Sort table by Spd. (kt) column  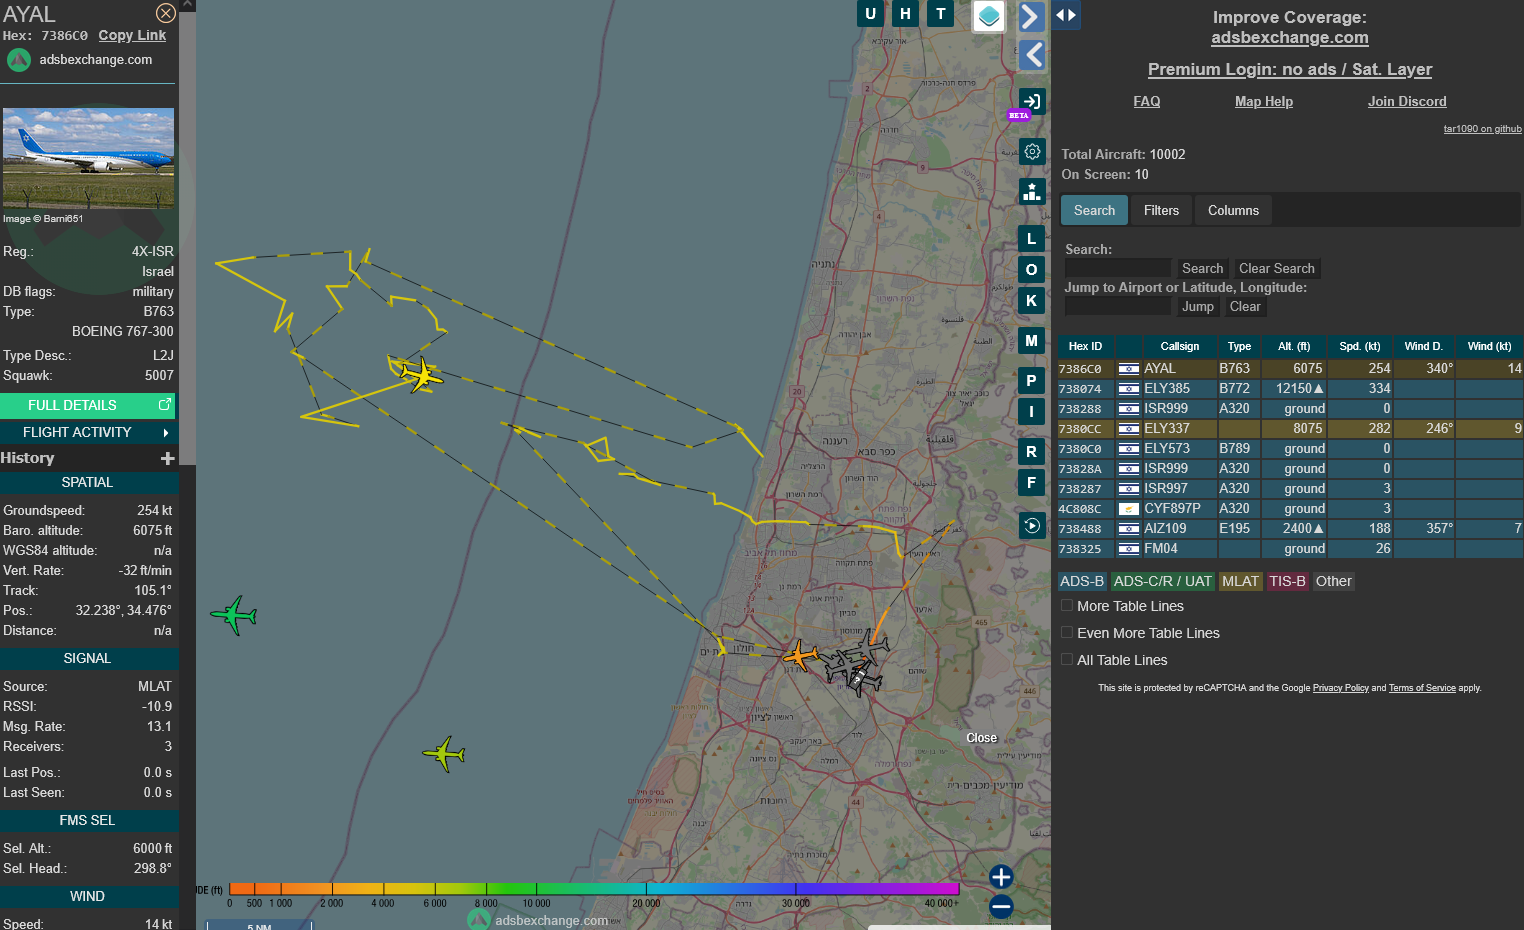tap(1359, 346)
